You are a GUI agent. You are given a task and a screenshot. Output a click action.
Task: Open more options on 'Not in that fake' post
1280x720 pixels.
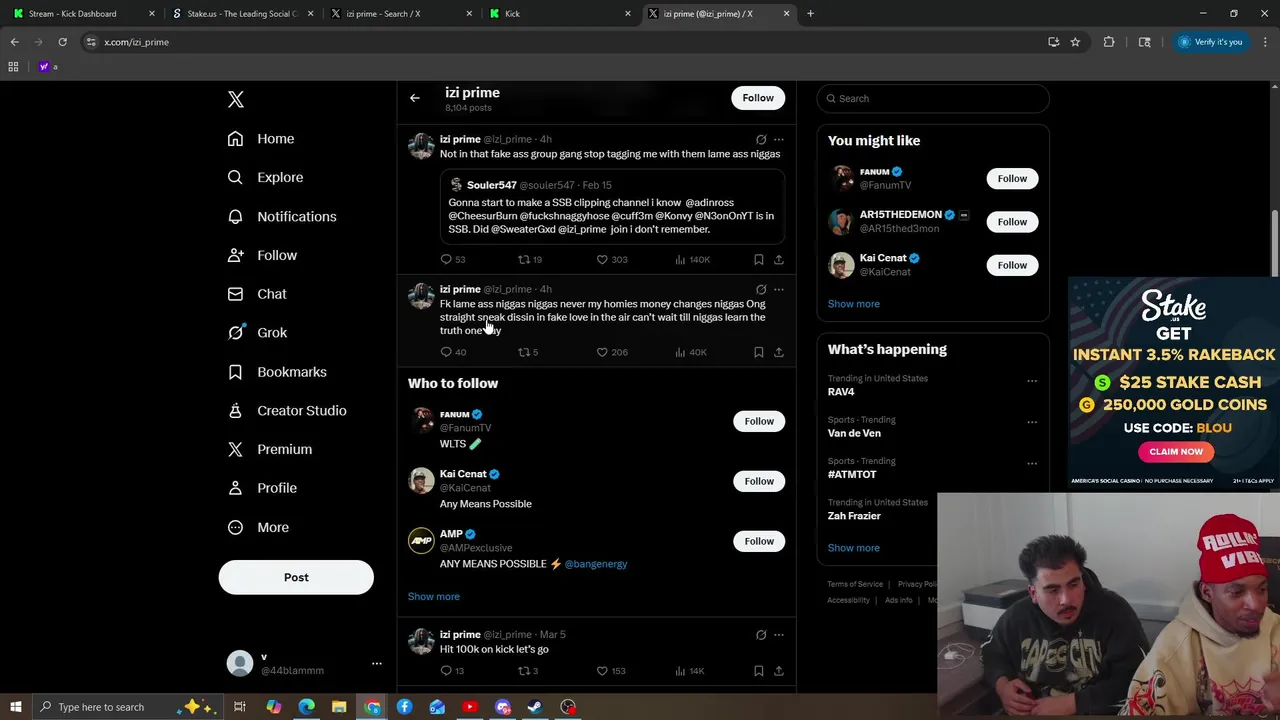click(779, 139)
